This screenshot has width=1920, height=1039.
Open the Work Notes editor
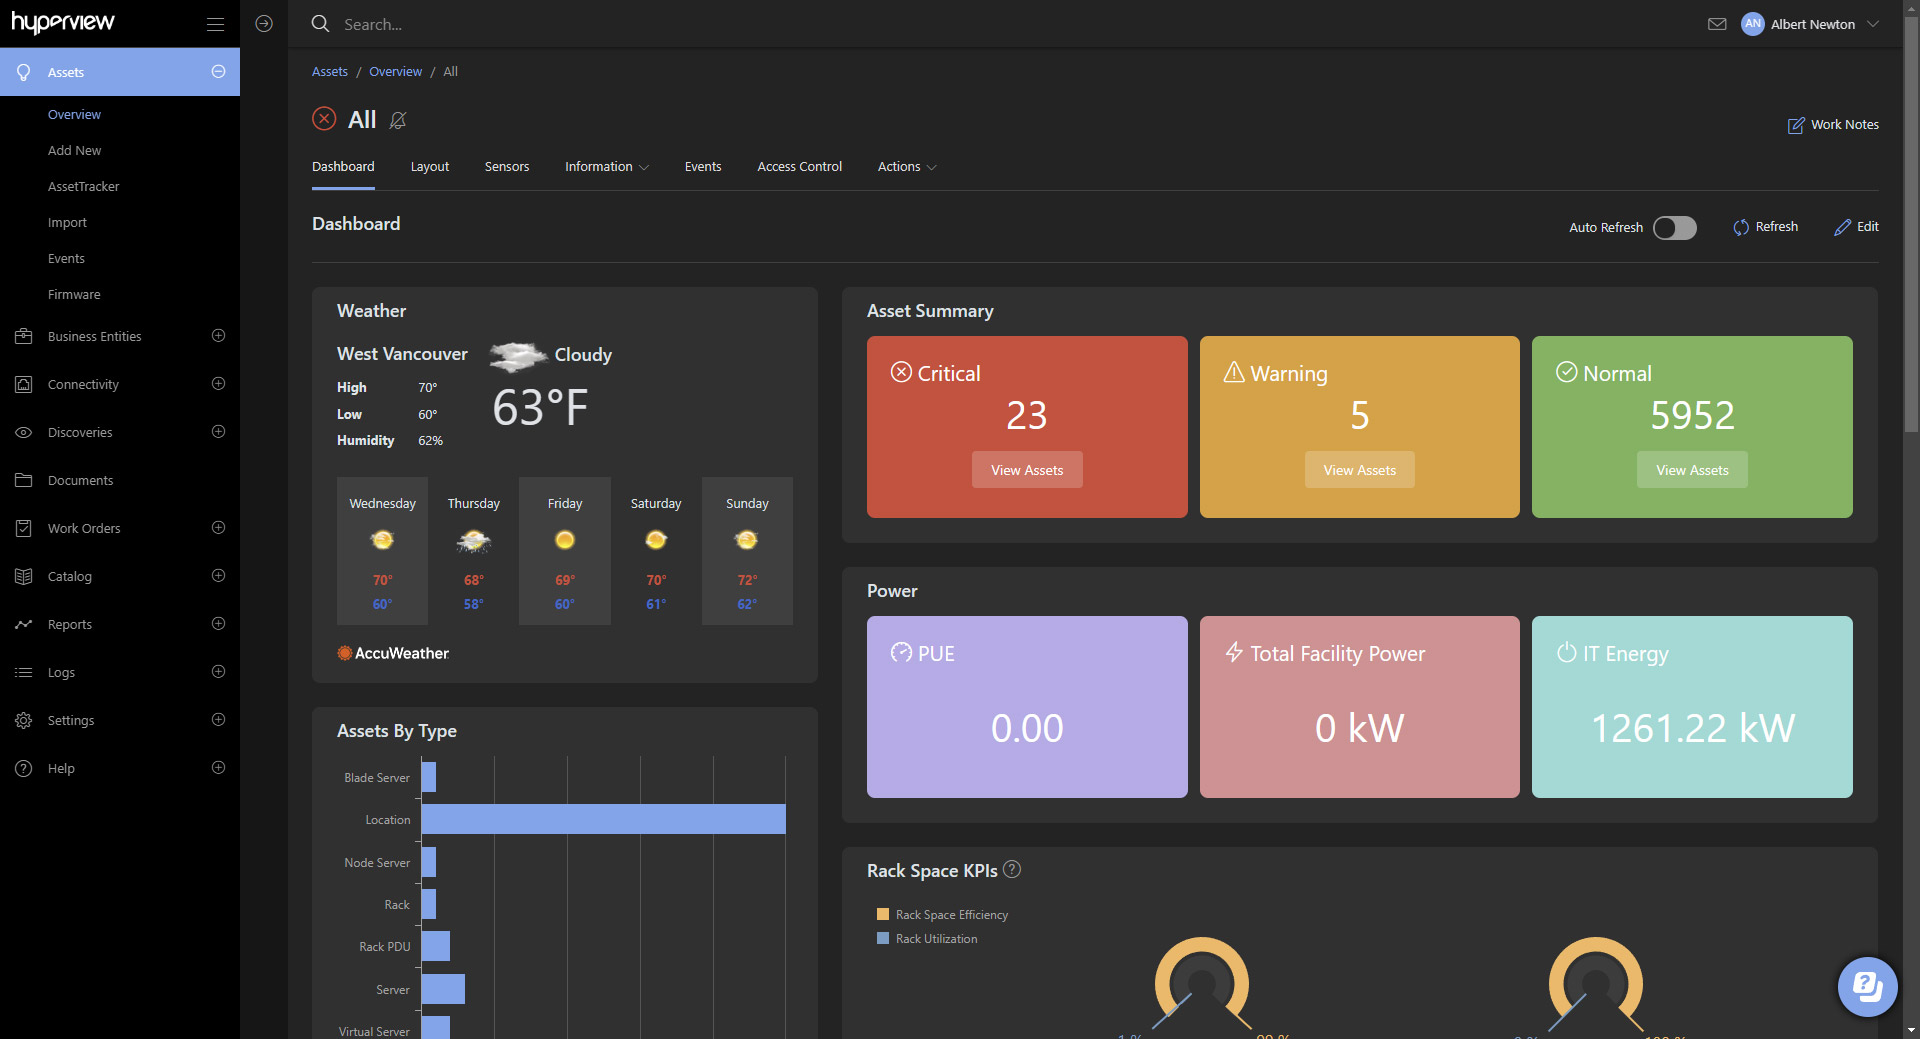pyautogui.click(x=1833, y=125)
